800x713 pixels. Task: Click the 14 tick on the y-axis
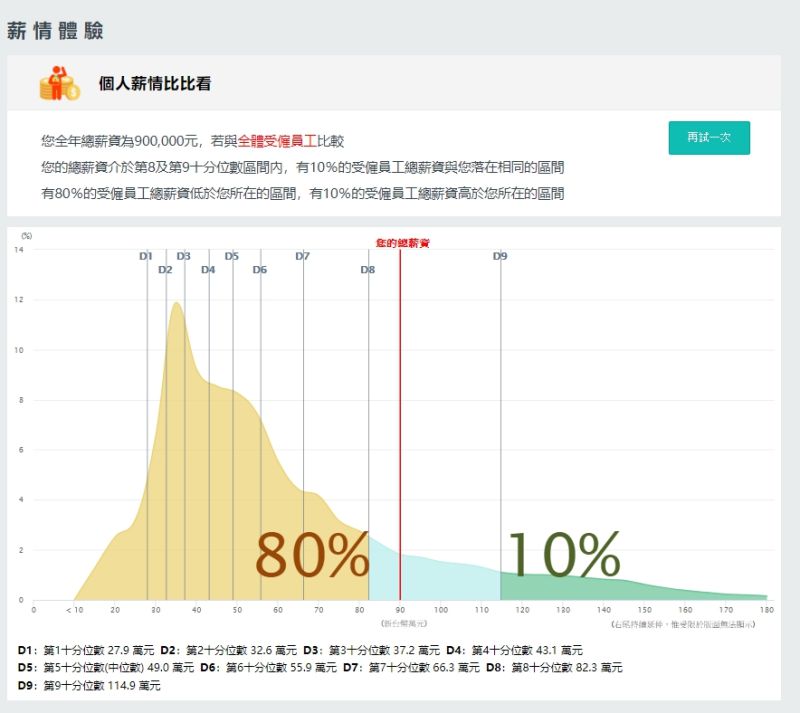point(19,250)
